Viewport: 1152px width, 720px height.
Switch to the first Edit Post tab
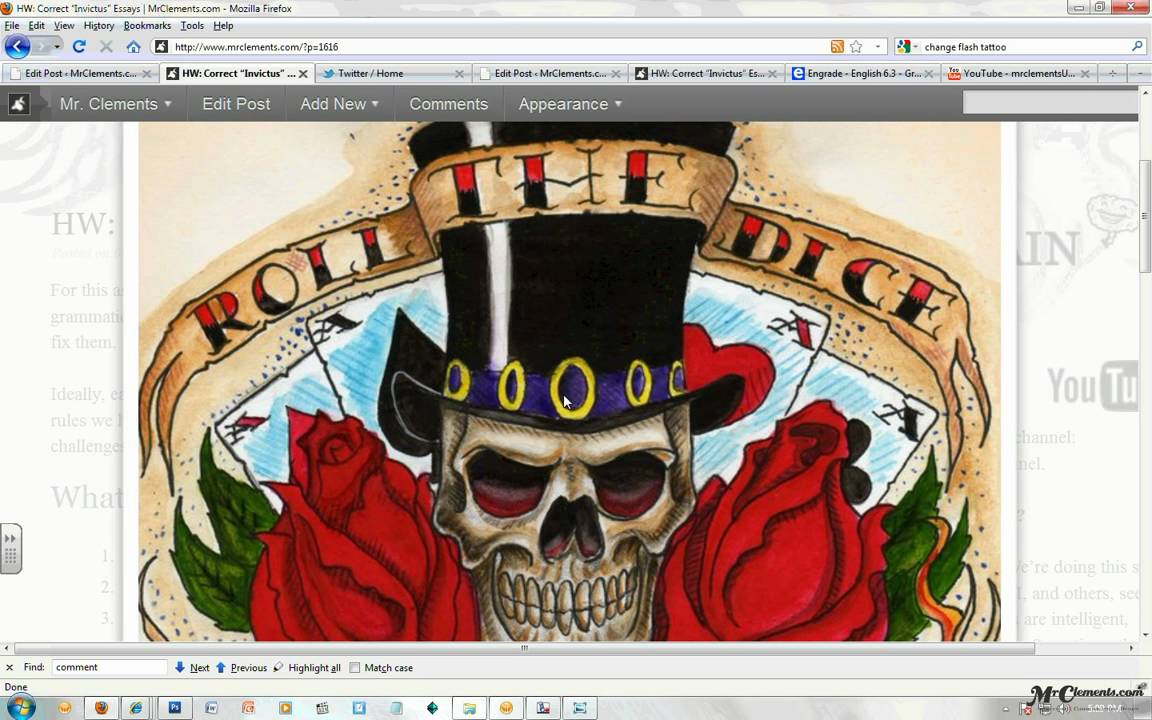pos(80,73)
